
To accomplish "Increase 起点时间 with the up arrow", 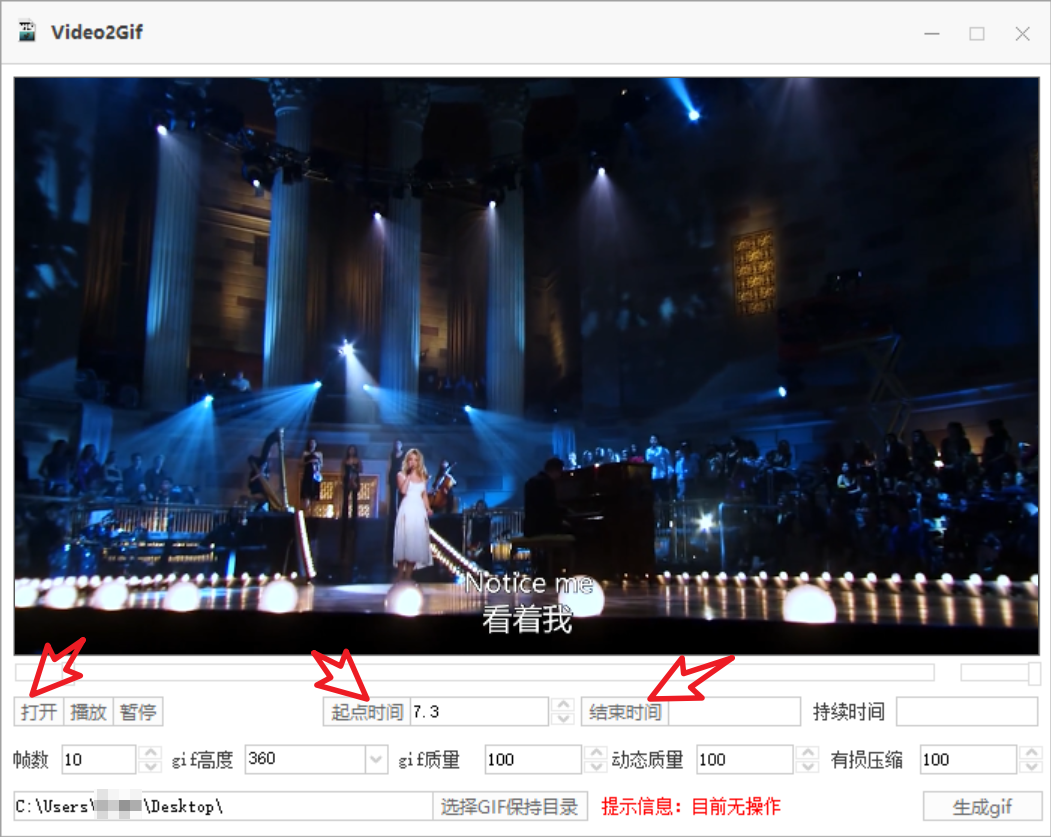I will [564, 705].
